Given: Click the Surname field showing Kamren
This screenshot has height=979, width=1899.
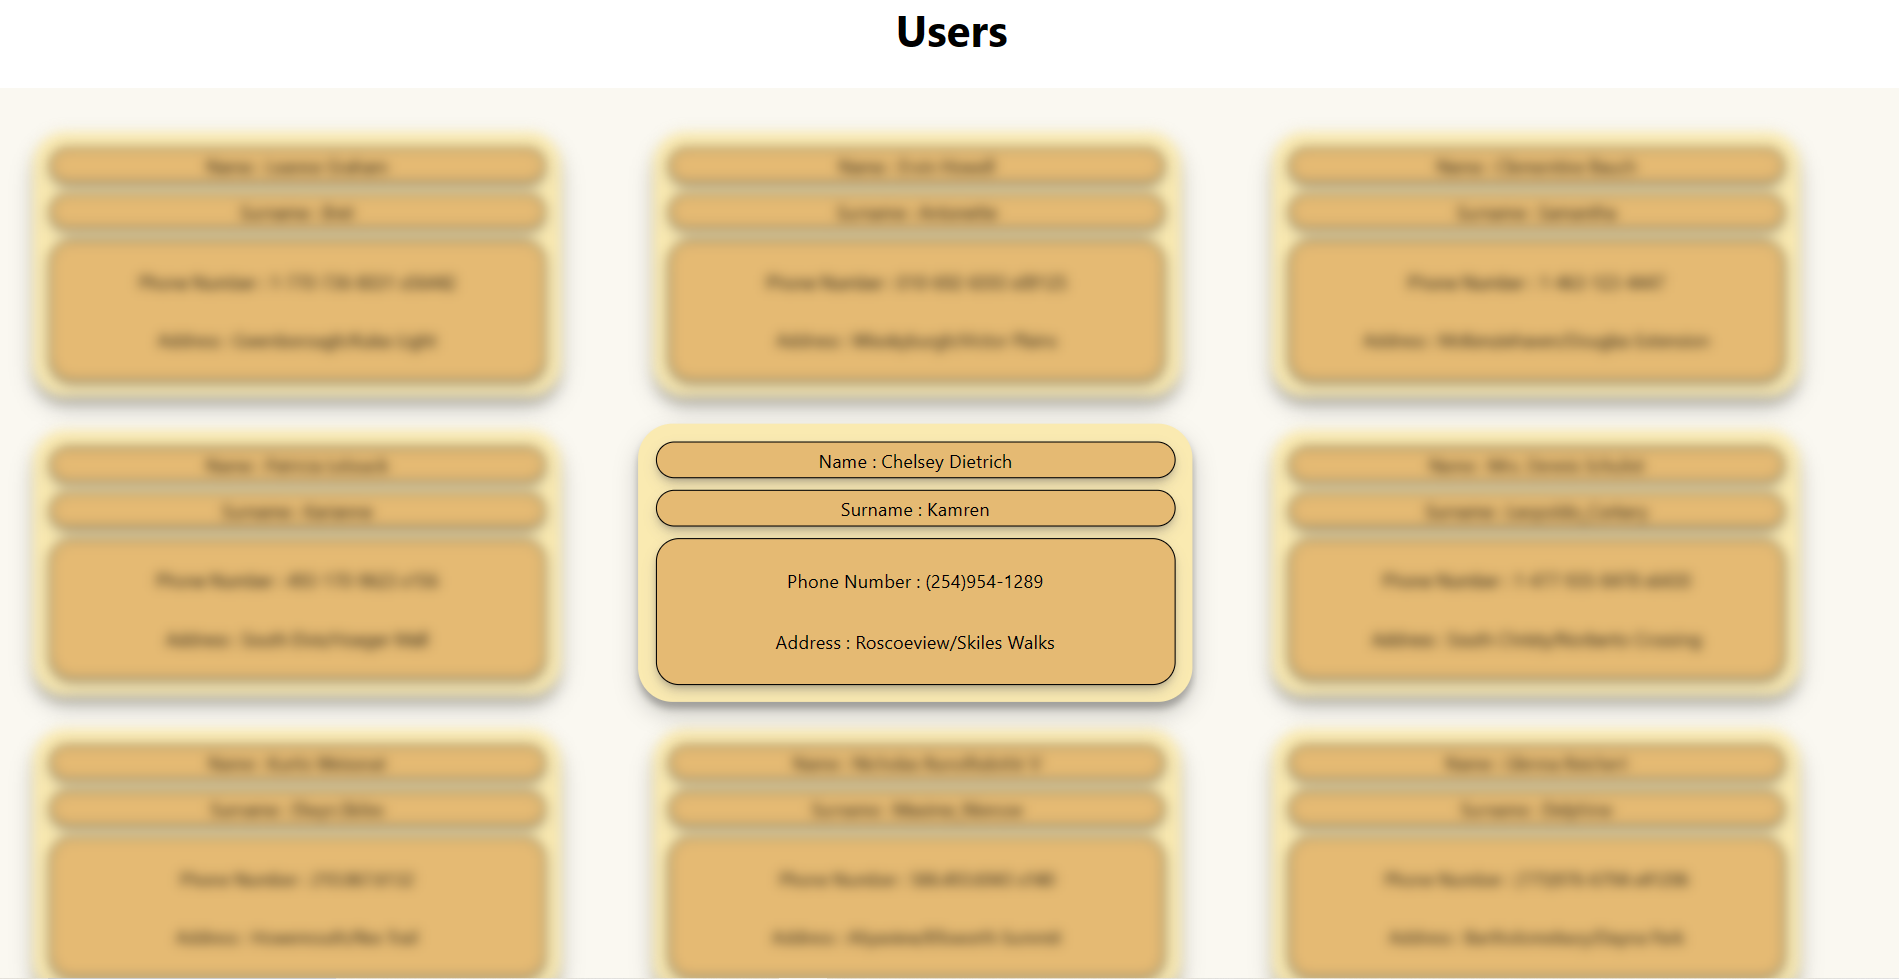Looking at the screenshot, I should [x=915, y=509].
